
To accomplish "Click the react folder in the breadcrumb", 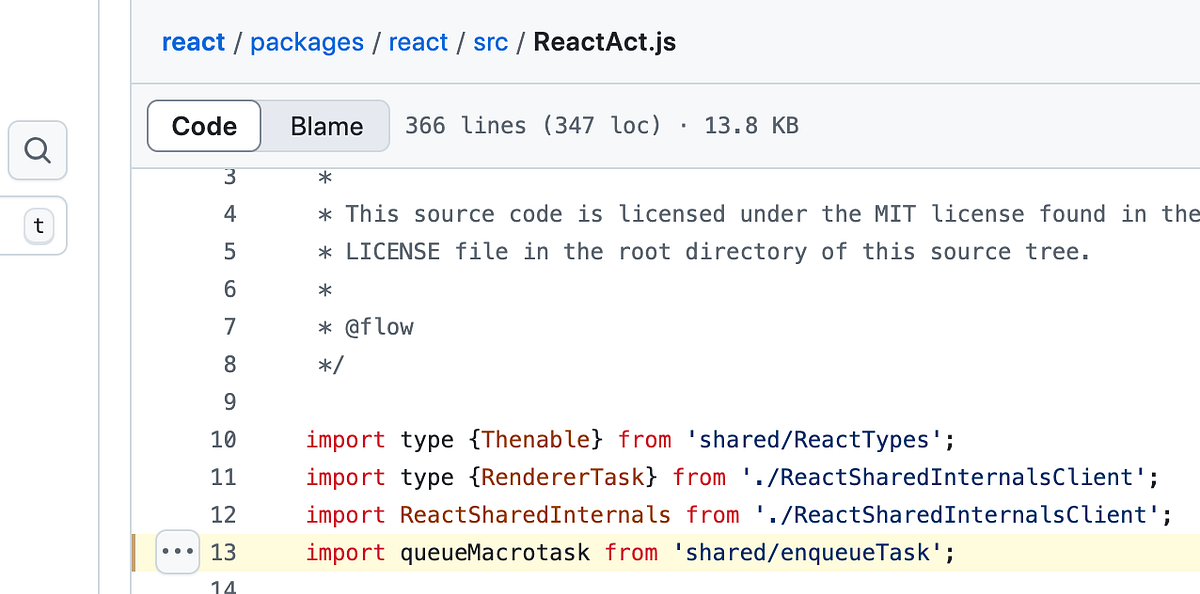I will tap(418, 42).
